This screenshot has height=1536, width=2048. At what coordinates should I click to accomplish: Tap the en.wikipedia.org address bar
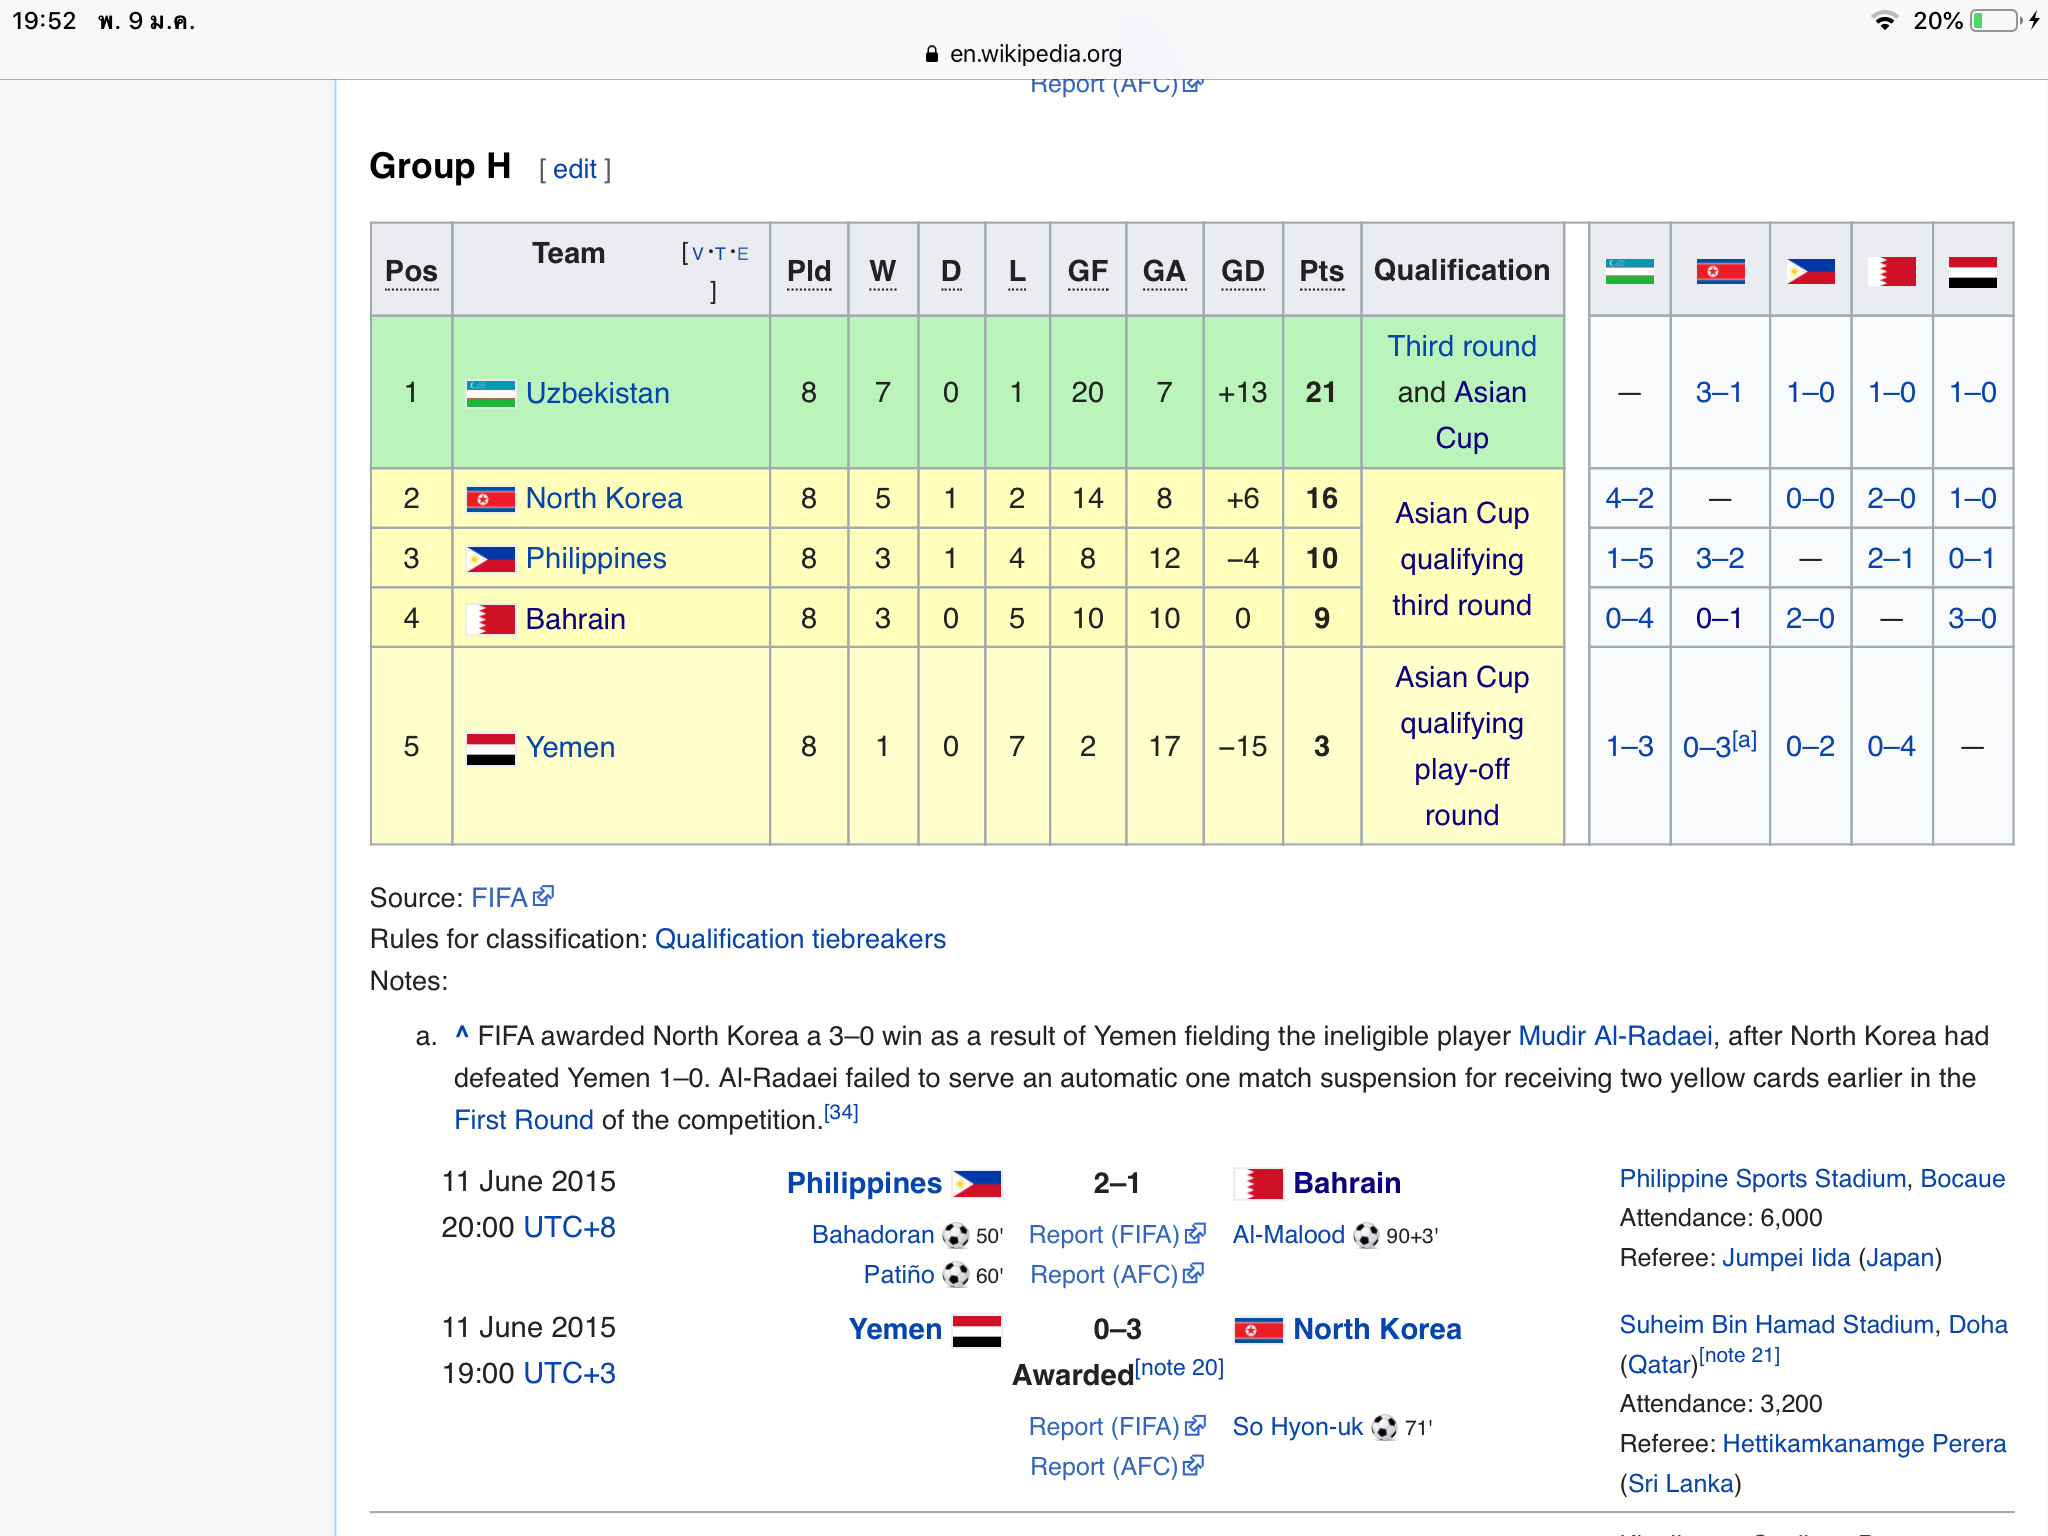click(x=1034, y=54)
